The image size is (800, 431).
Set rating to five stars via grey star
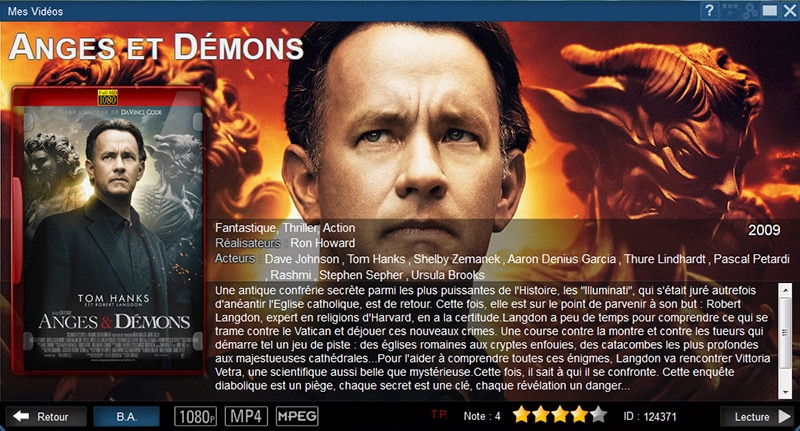[598, 415]
